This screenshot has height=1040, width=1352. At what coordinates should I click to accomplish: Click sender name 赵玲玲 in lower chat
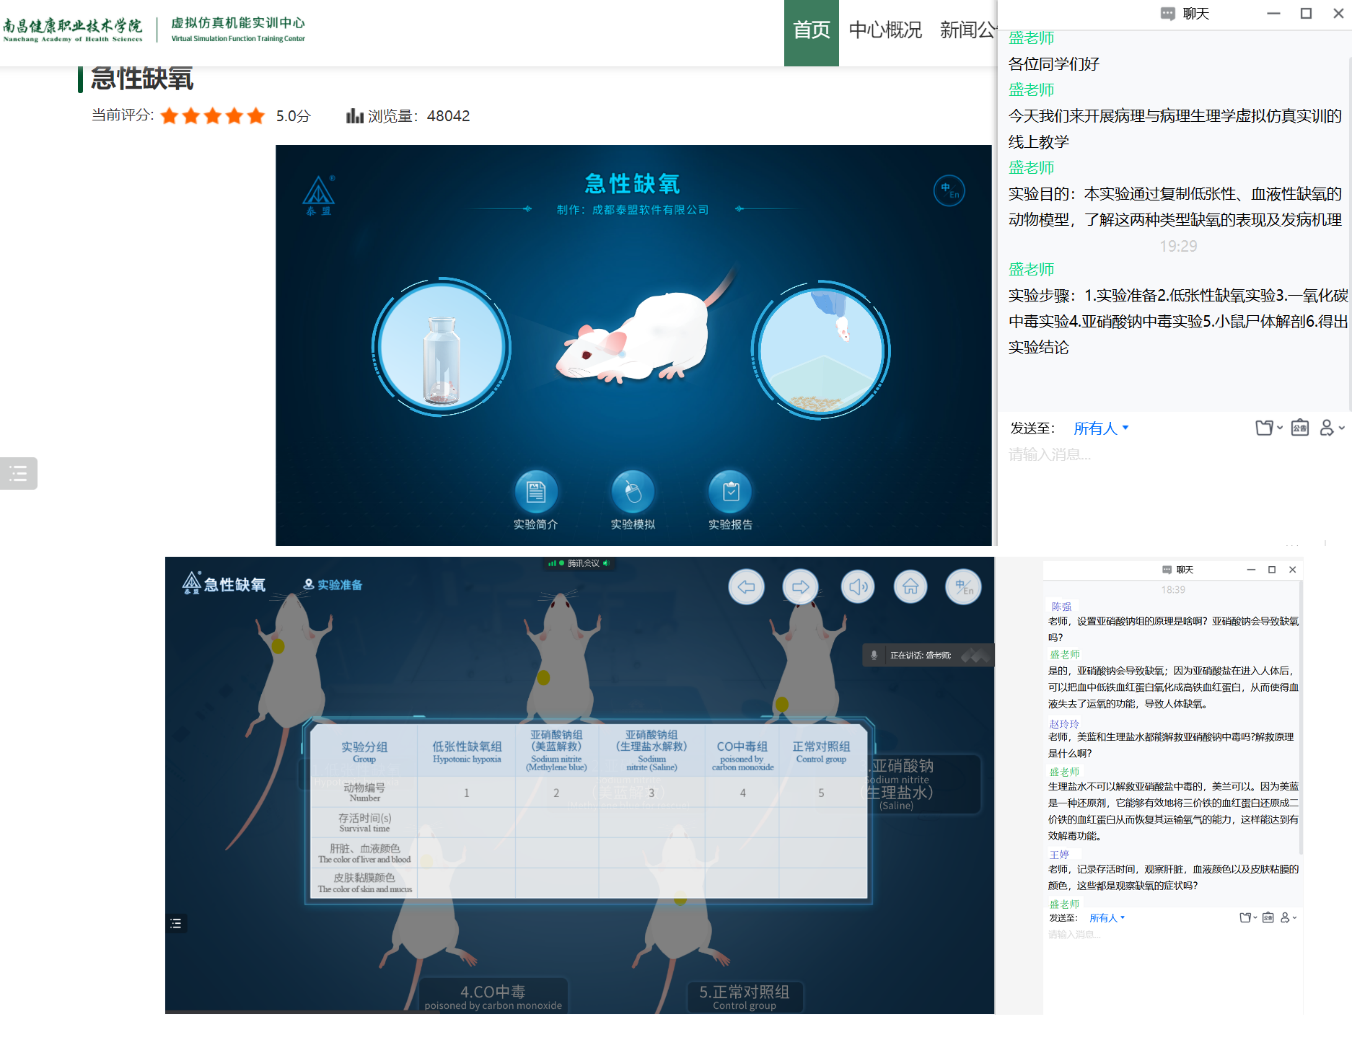pos(1064,724)
